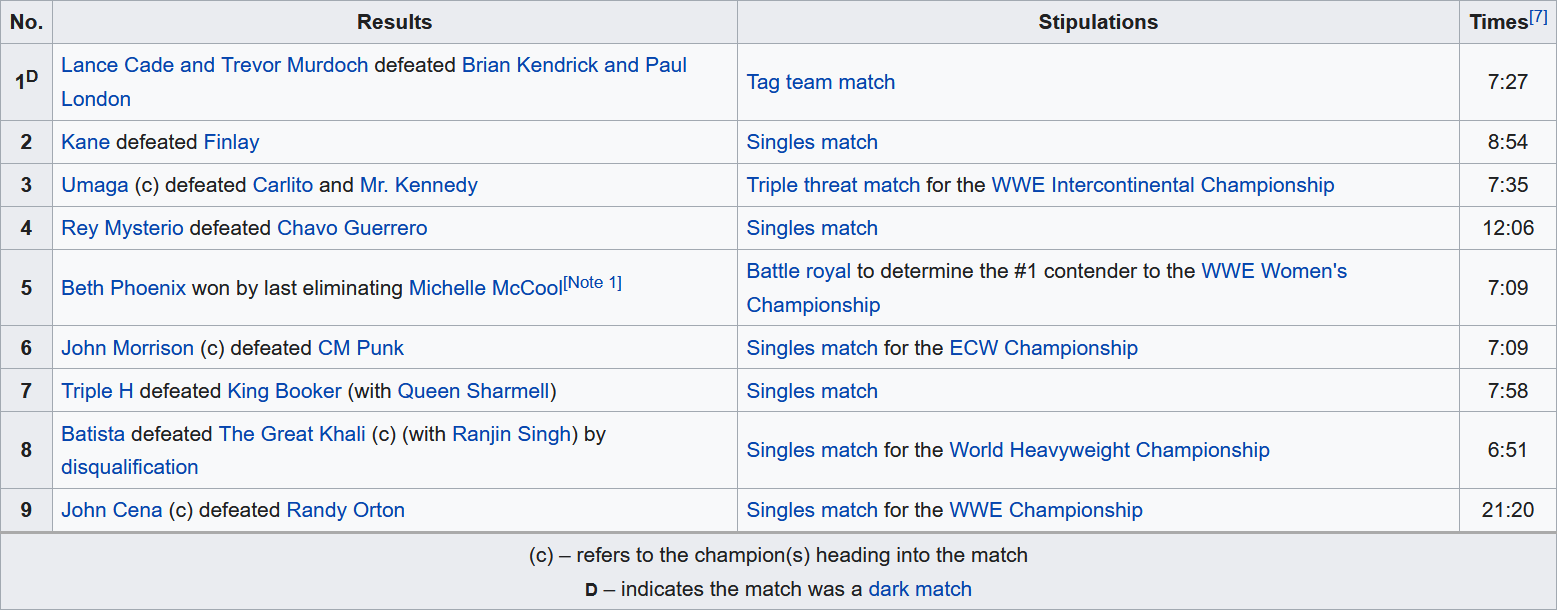1557x610 pixels.
Task: Open the Note 1 superscript reference
Action: (593, 283)
